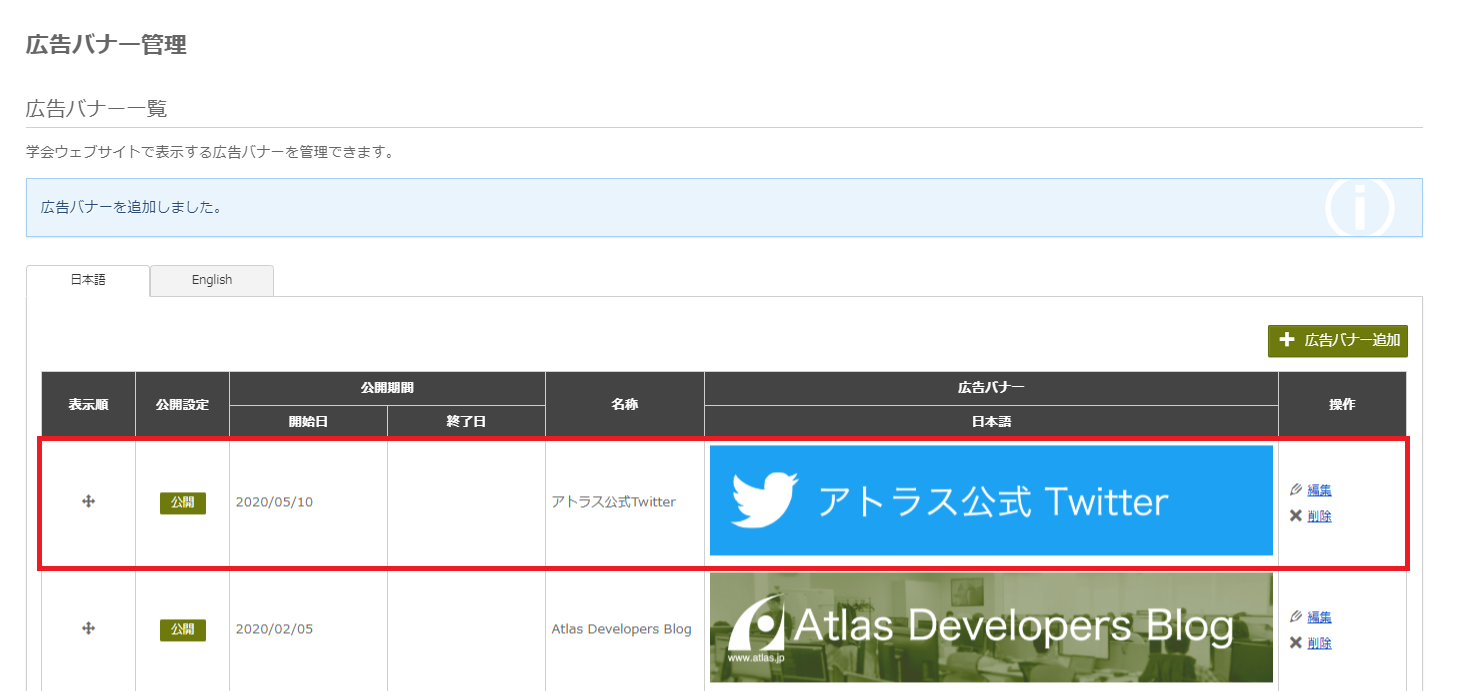Click the drag handle icon for アトラス公式Twitter row
Image resolution: width=1458 pixels, height=691 pixels.
(88, 501)
